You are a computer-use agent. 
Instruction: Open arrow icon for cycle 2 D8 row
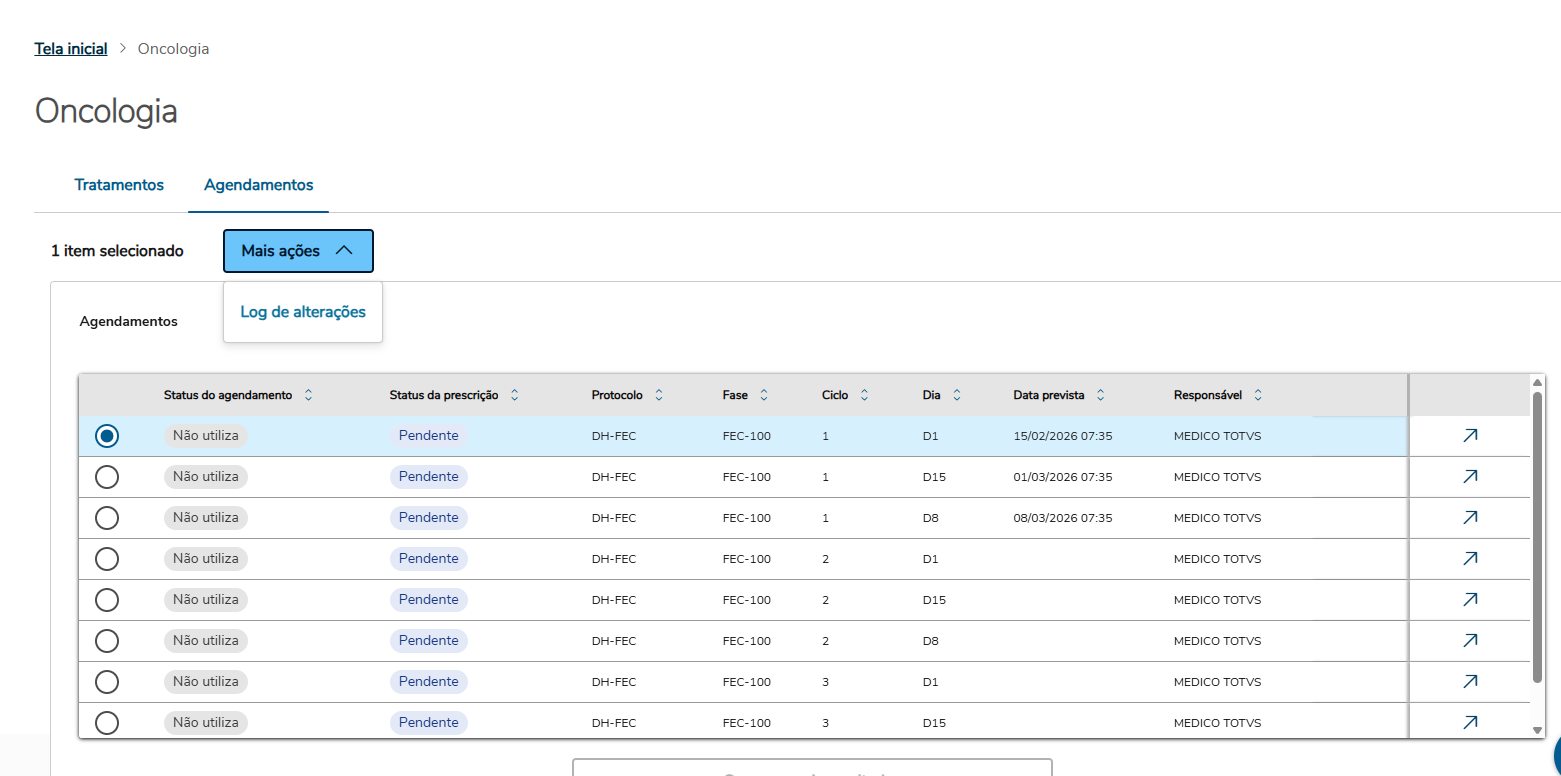coord(1469,641)
